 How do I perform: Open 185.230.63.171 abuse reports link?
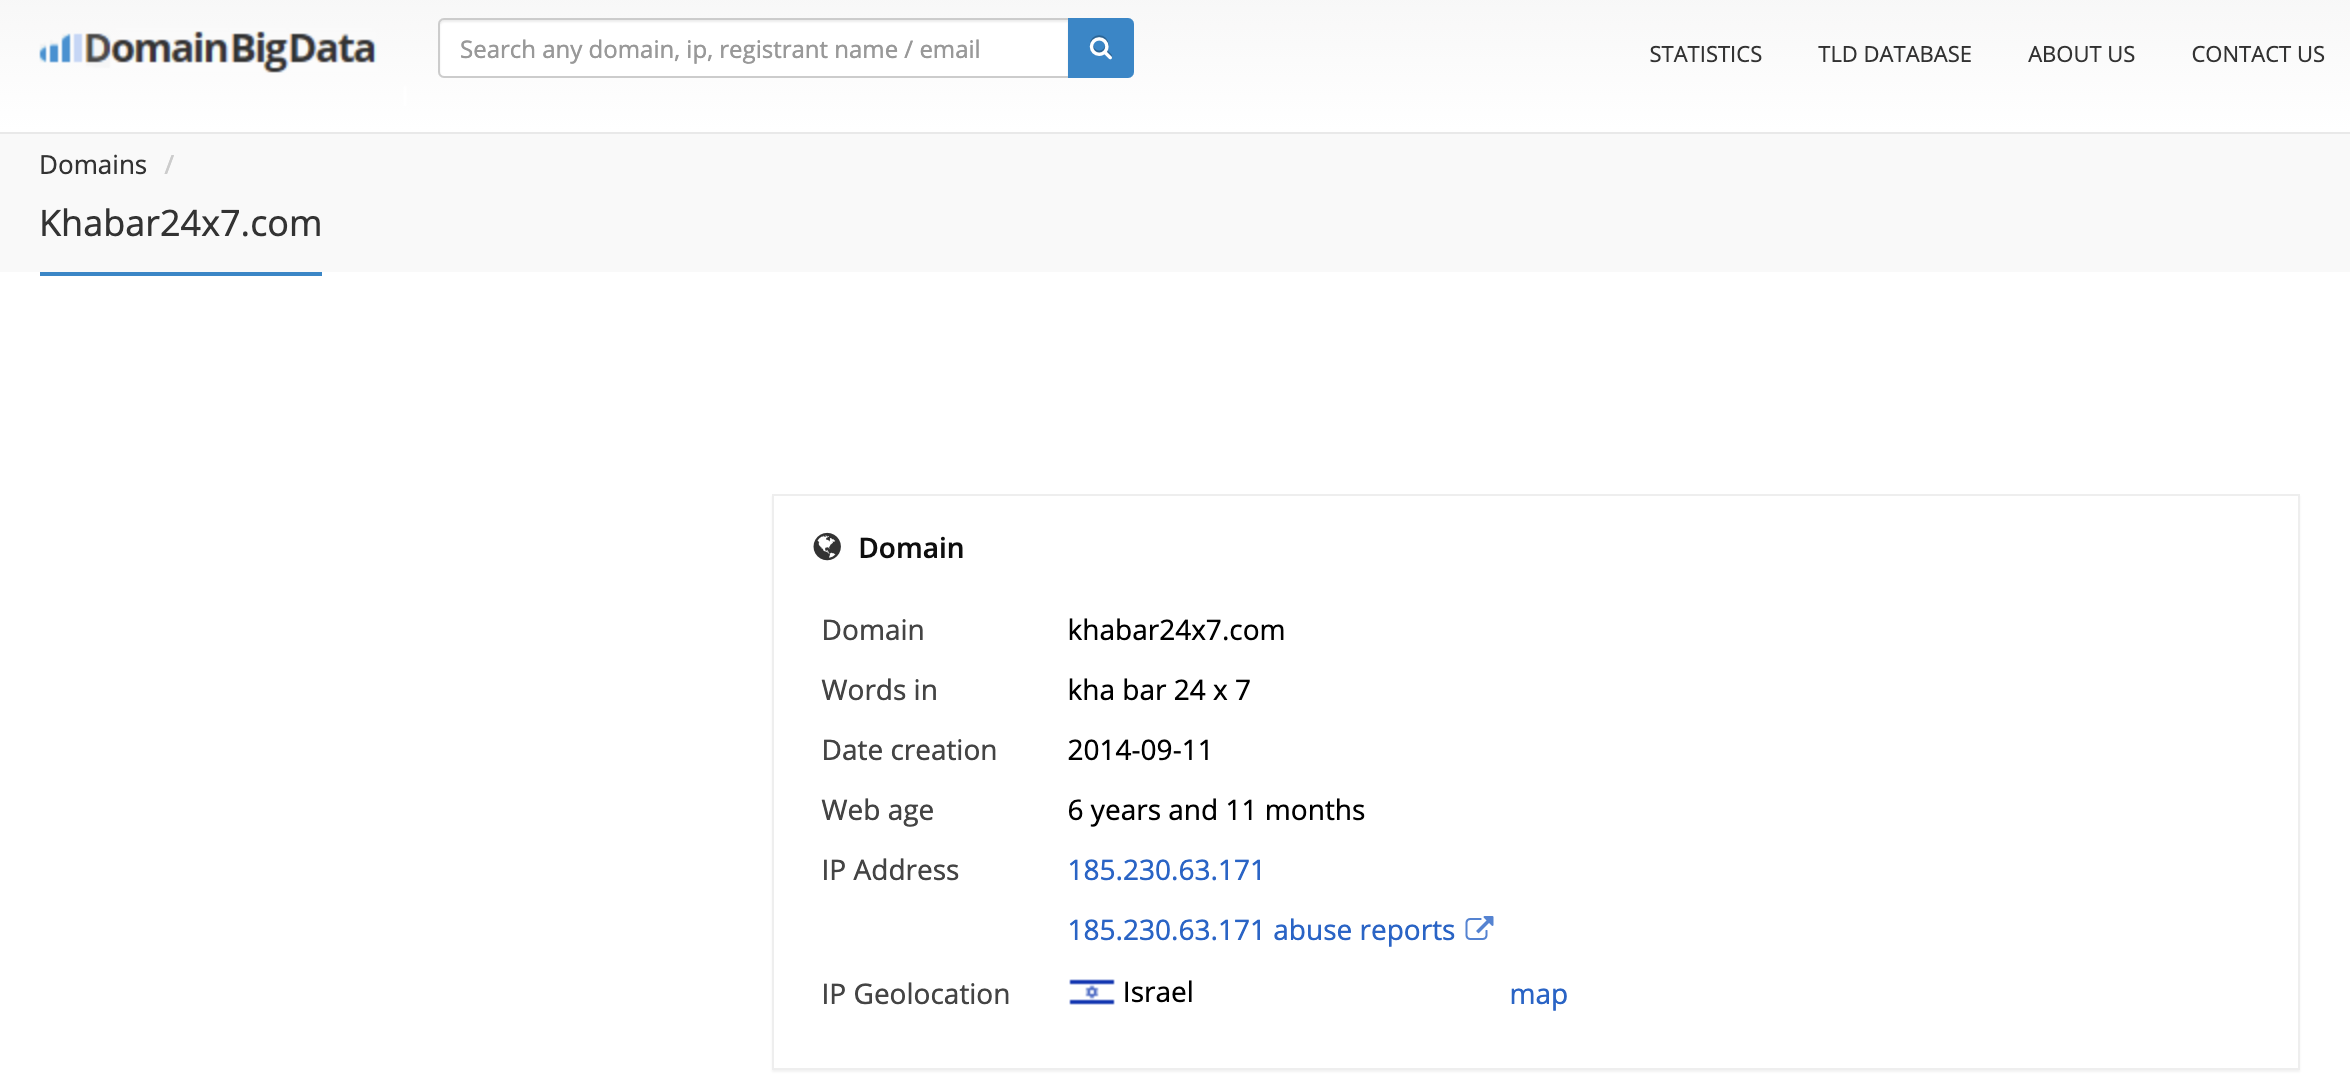point(1261,930)
